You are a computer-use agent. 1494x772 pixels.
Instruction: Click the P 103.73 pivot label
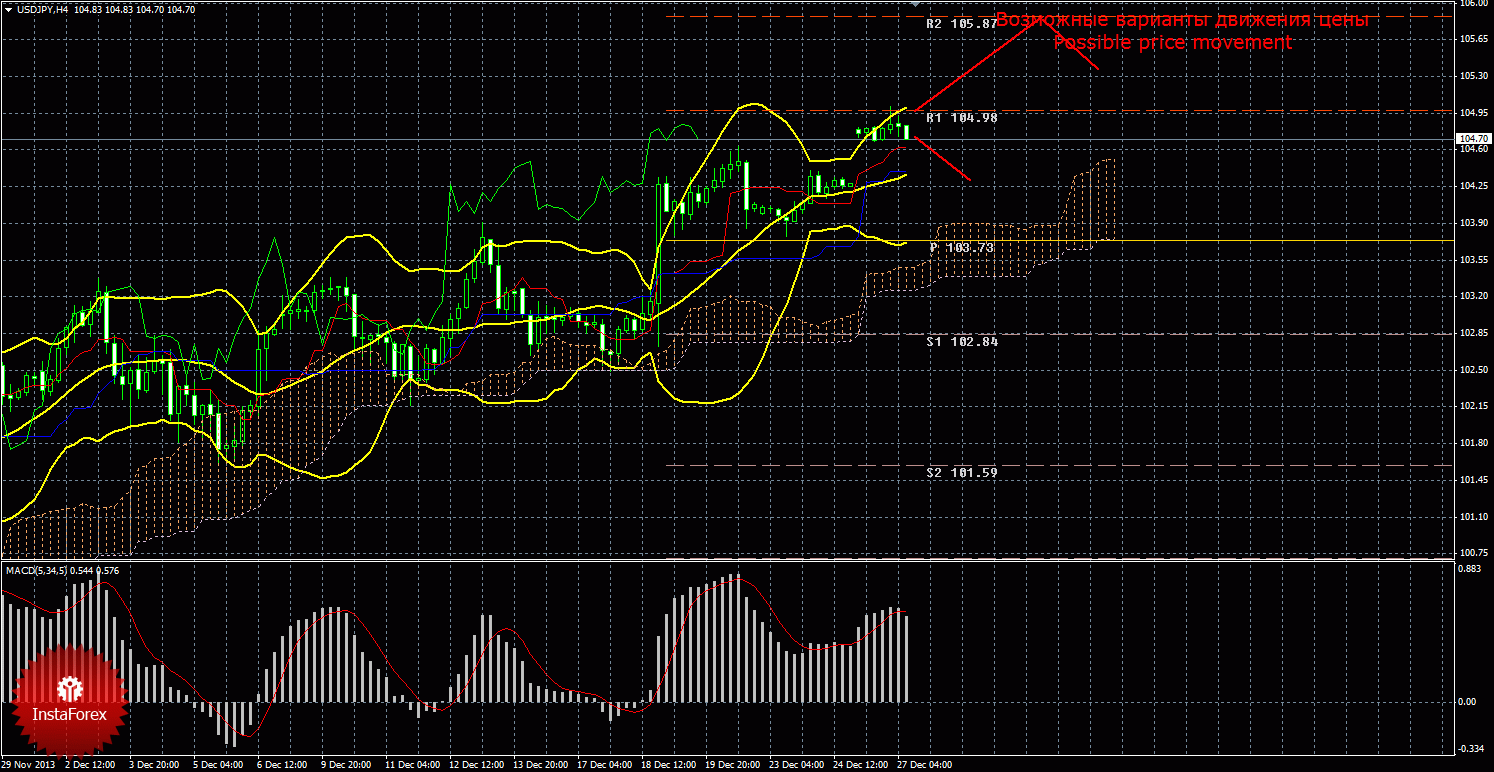coord(961,247)
